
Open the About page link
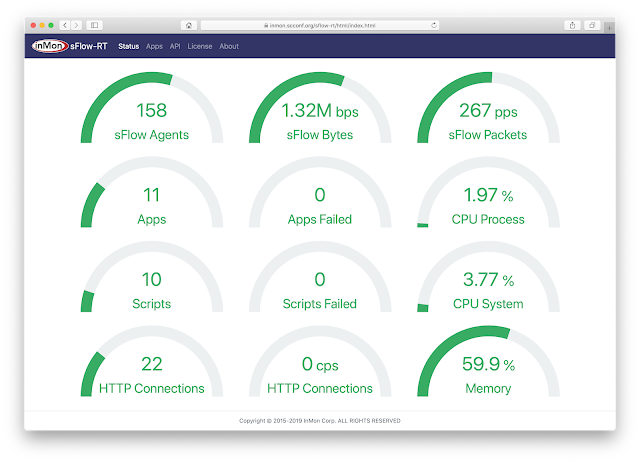click(x=229, y=47)
